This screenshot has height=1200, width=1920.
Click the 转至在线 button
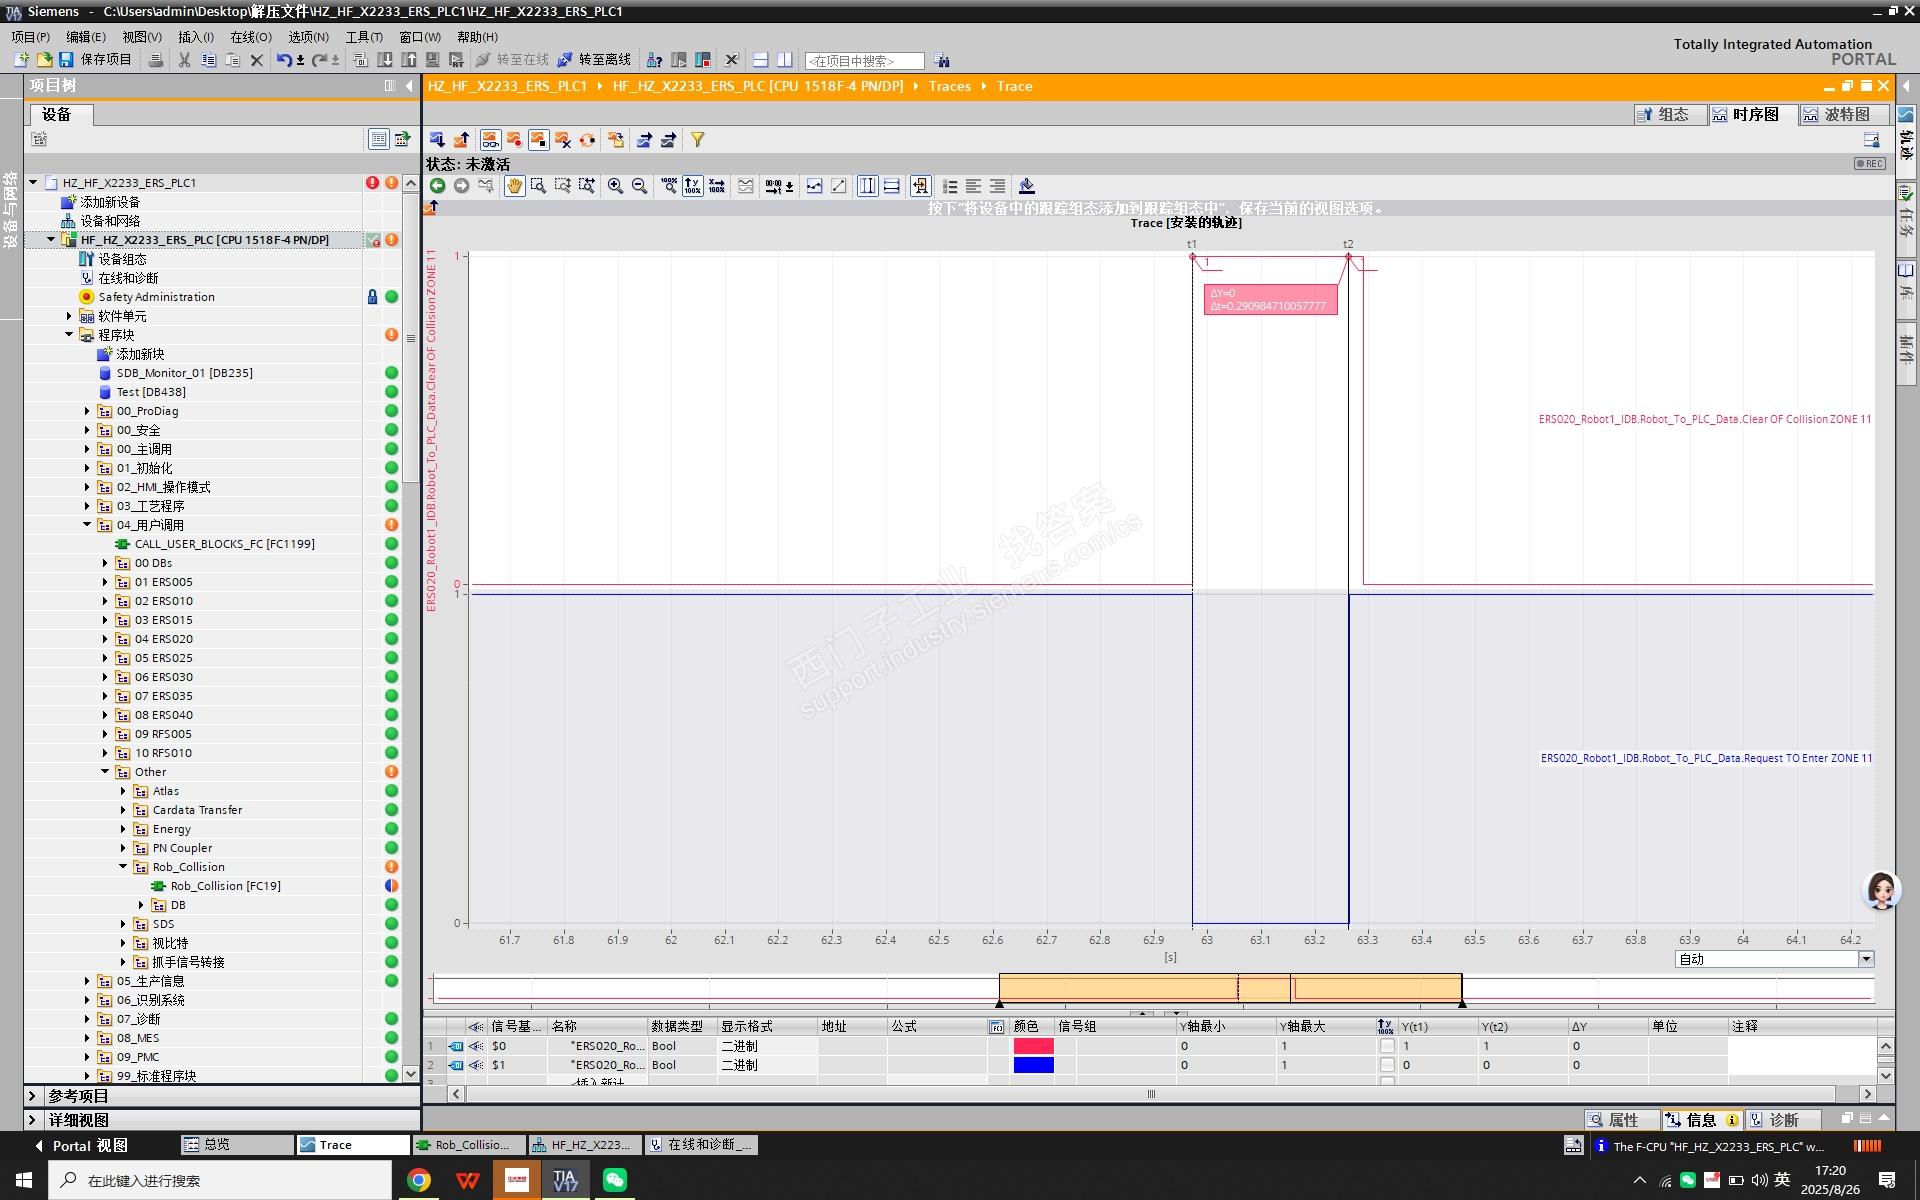point(512,60)
